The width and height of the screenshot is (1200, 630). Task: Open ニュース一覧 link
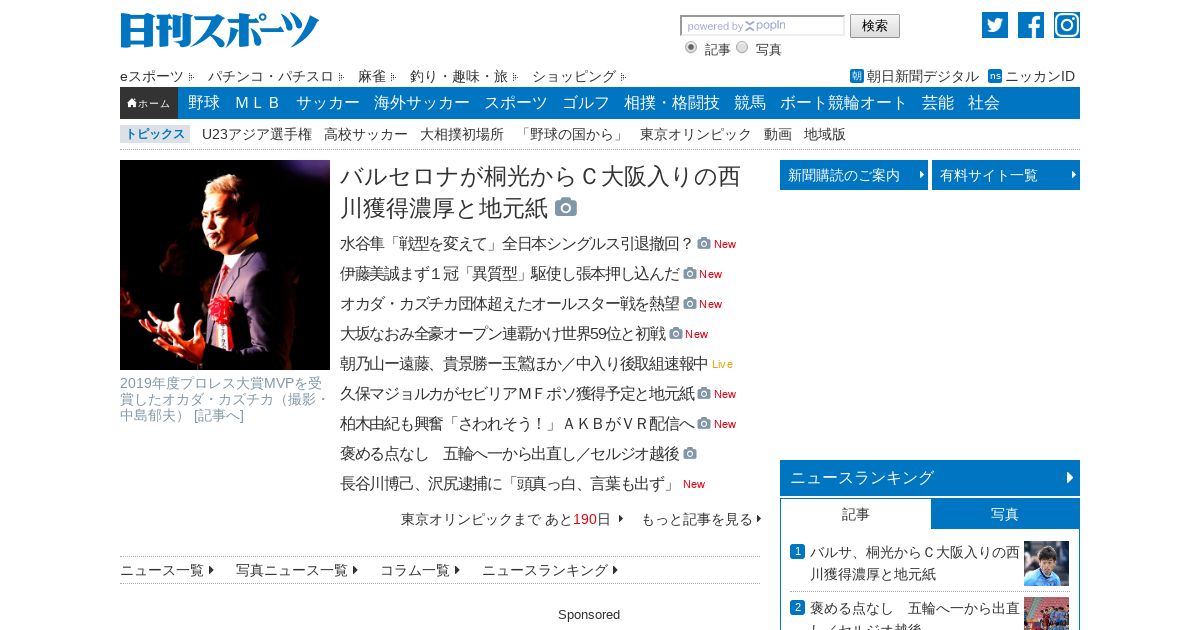(x=167, y=570)
